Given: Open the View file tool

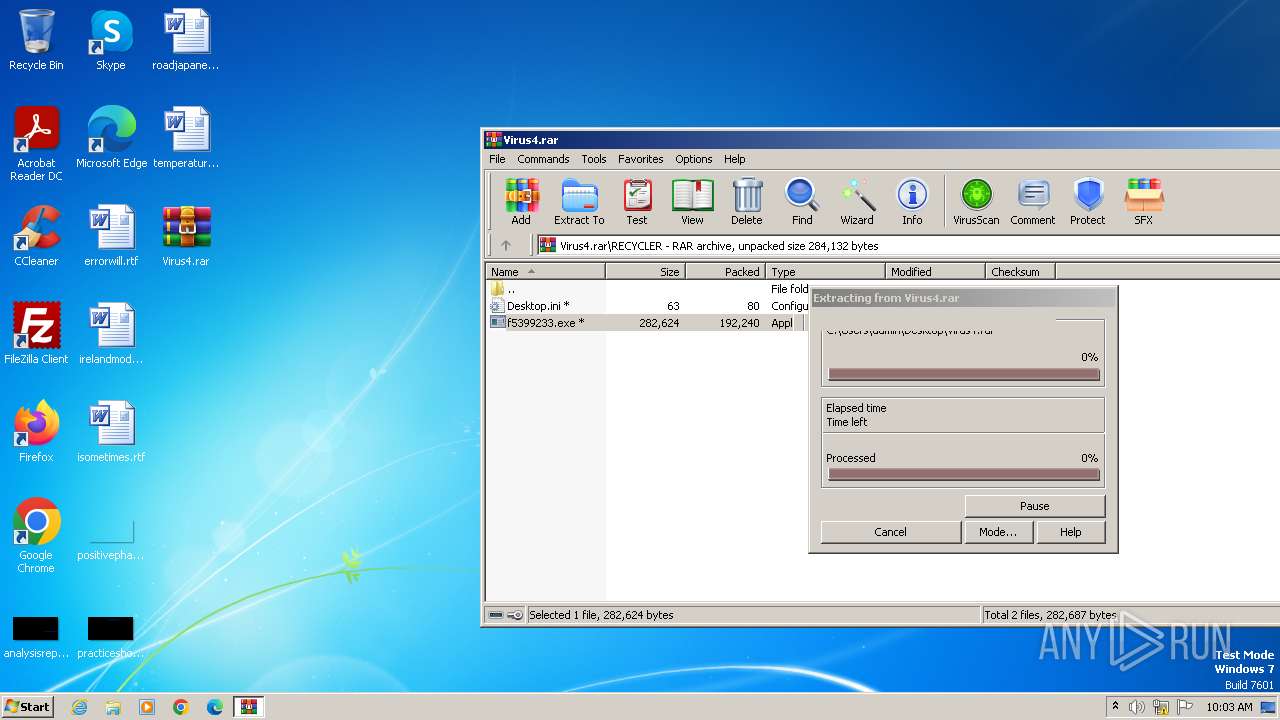Looking at the screenshot, I should point(692,202).
